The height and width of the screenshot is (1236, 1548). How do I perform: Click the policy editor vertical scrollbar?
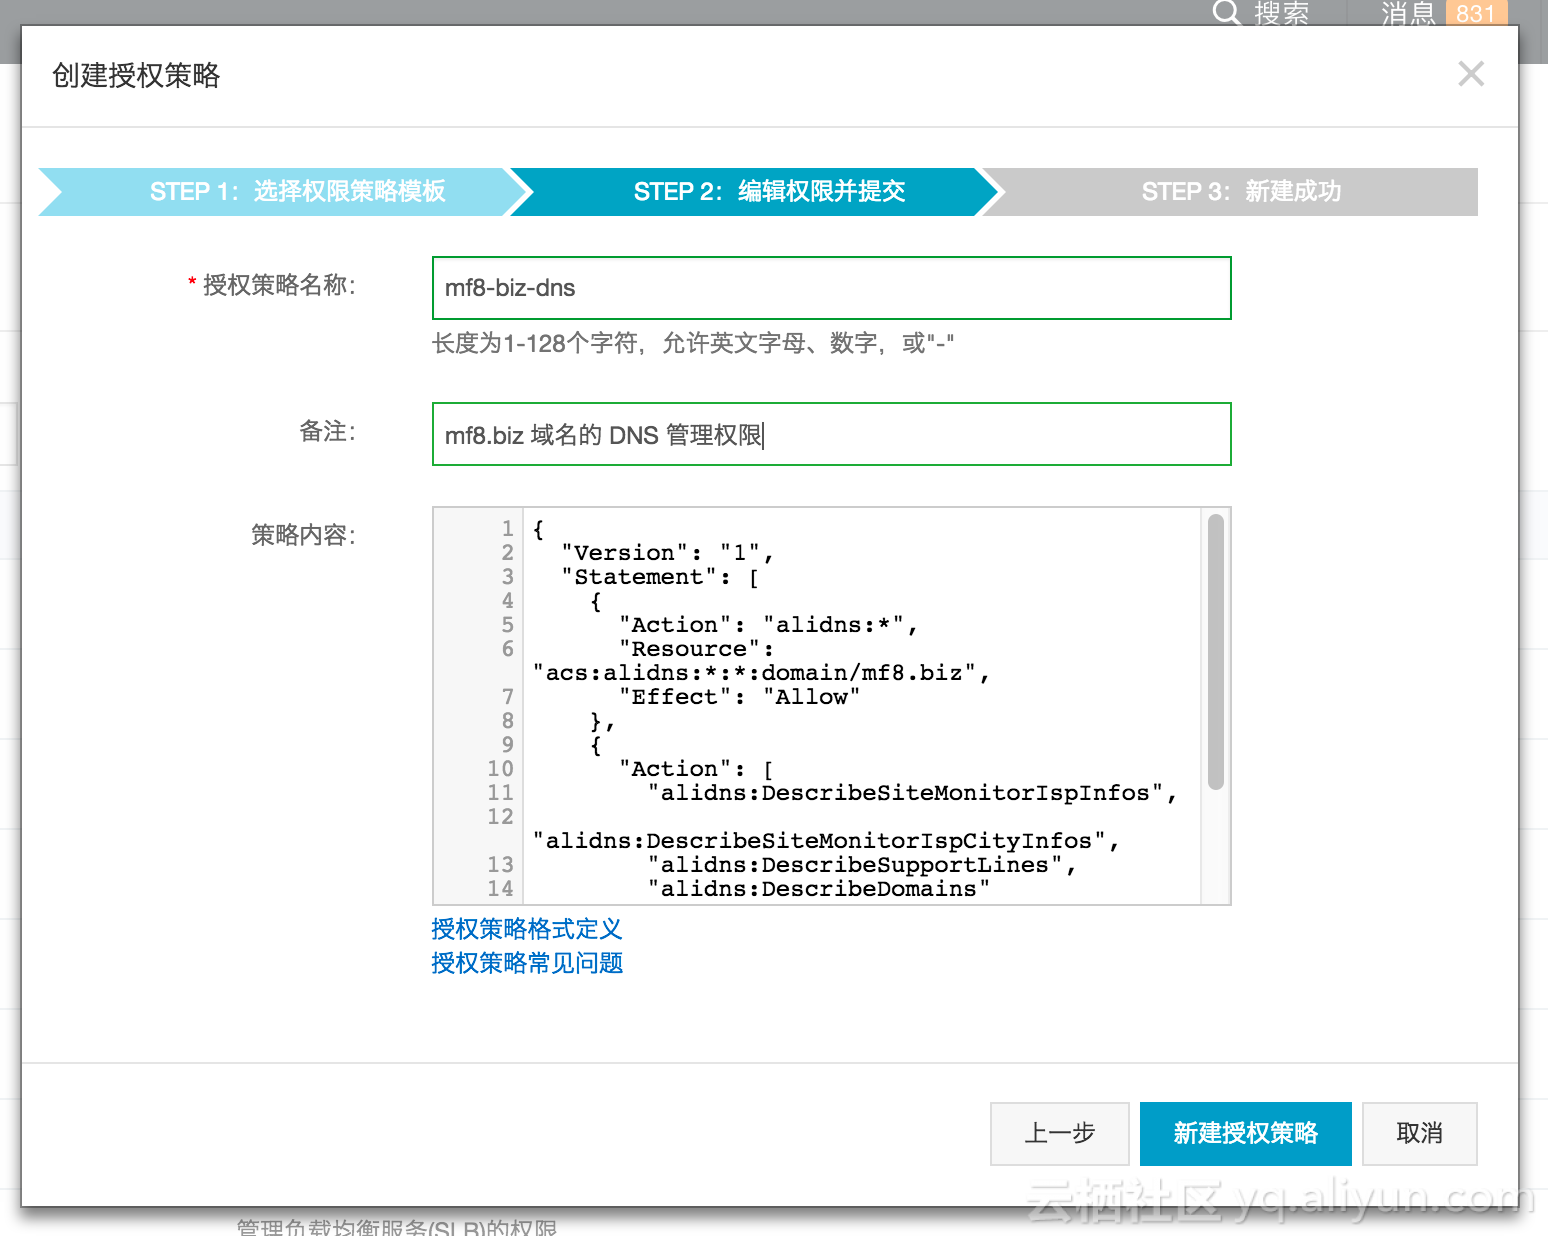pos(1216,652)
